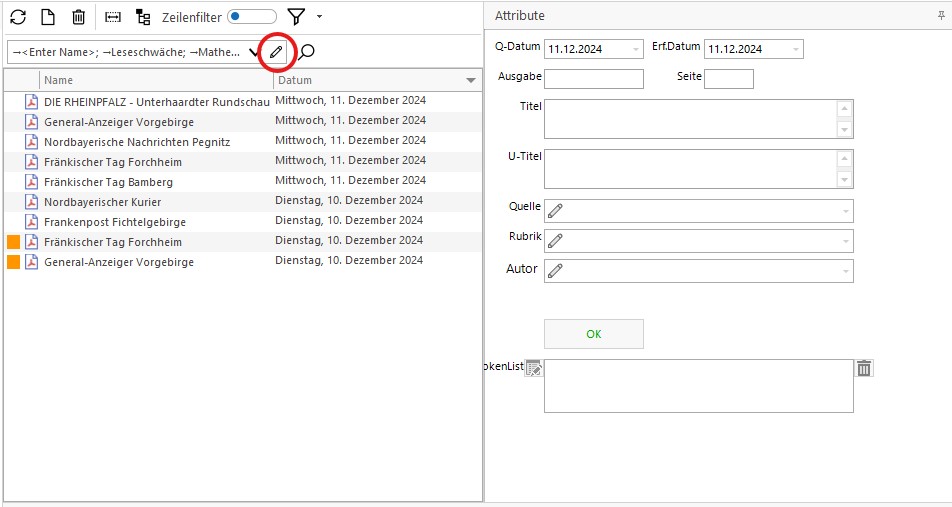Toggle the Zeilenfilter switch

(x=251, y=17)
